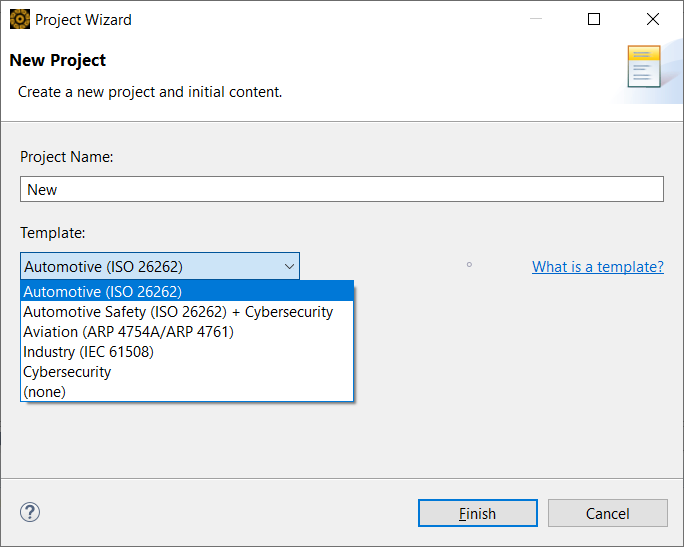Image resolution: width=684 pixels, height=547 pixels.
Task: Open the 'What is a template?' link
Action: click(597, 266)
